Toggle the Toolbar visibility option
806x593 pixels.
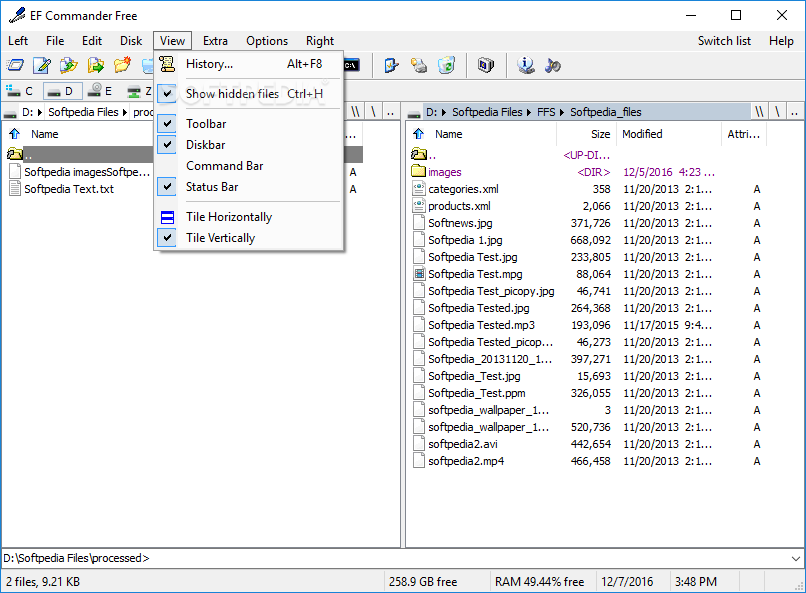pos(249,124)
